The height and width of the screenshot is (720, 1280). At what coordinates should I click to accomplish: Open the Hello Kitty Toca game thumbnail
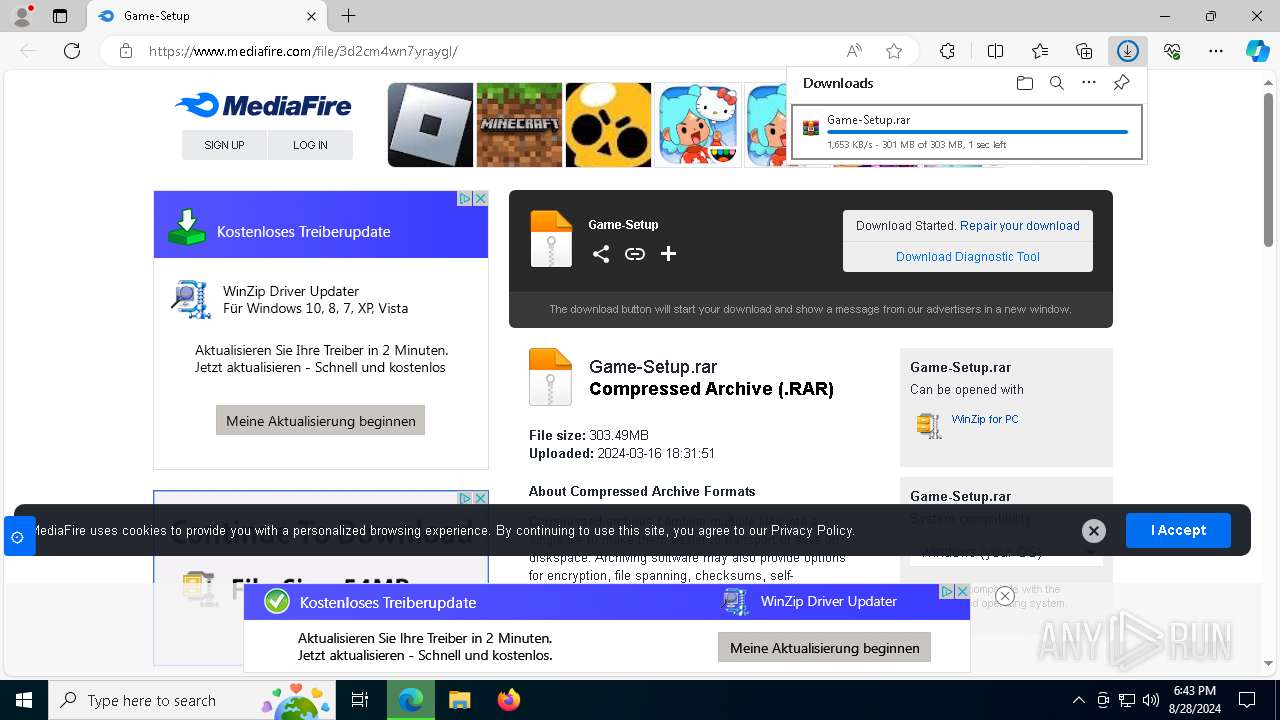(698, 125)
